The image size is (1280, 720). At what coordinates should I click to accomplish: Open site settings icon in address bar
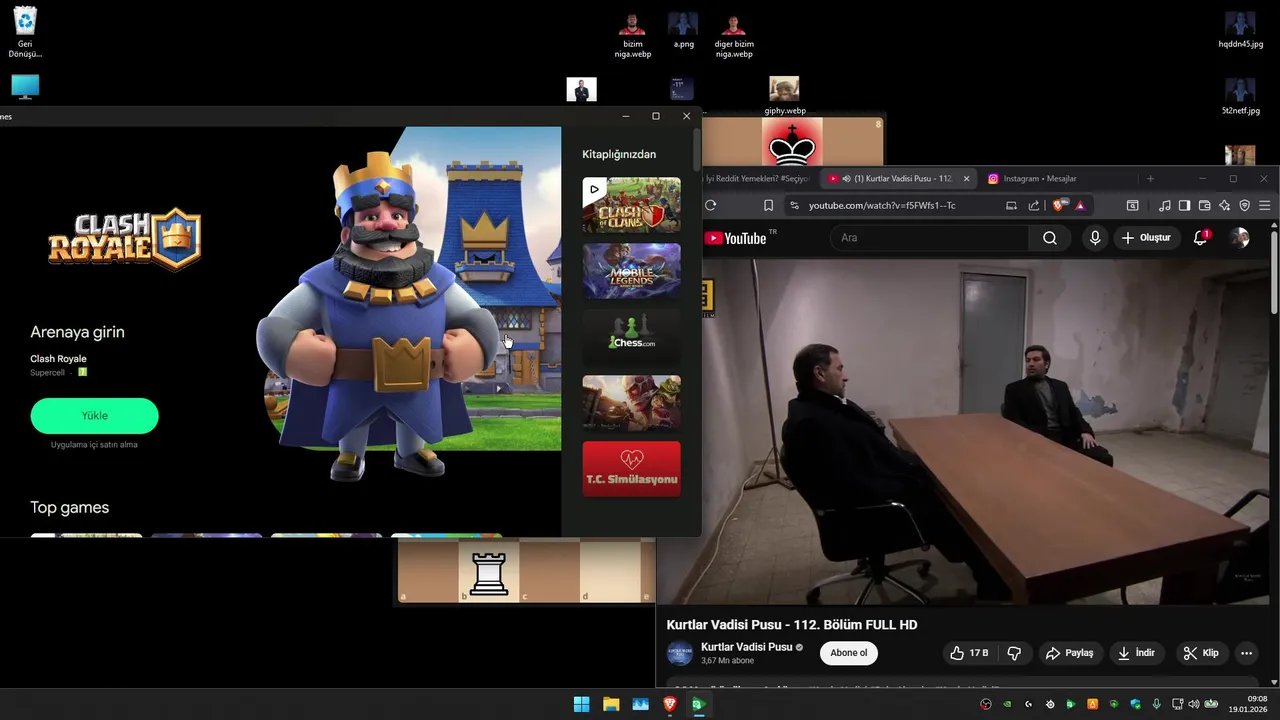(794, 205)
